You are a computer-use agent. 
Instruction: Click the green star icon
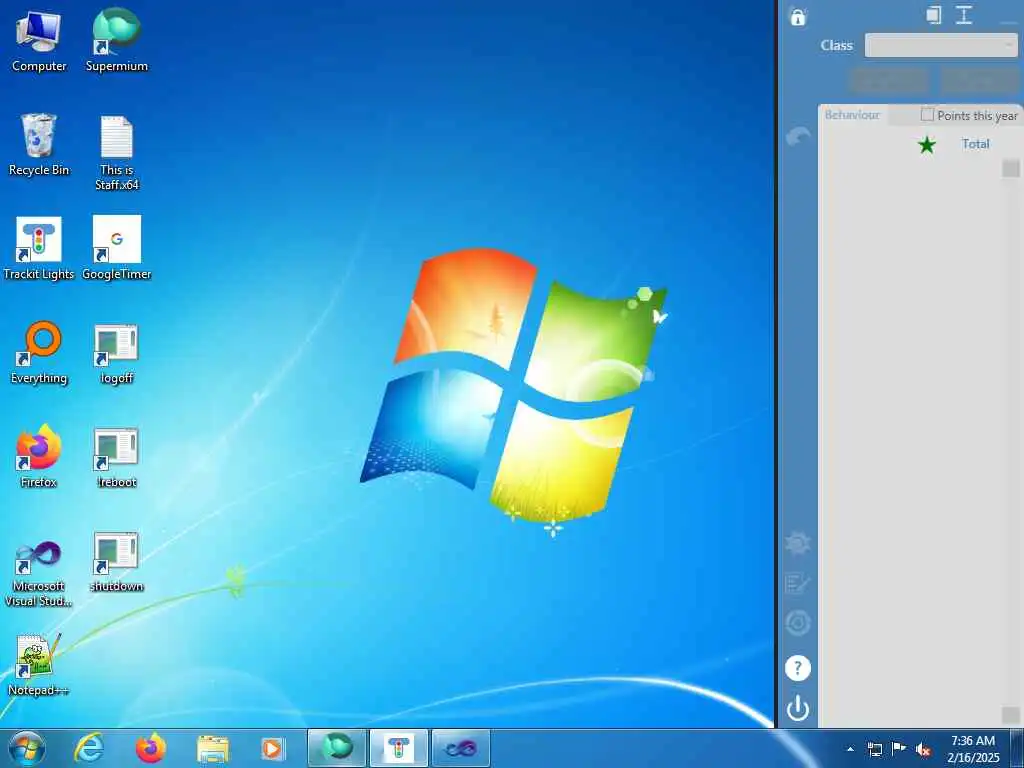point(927,144)
